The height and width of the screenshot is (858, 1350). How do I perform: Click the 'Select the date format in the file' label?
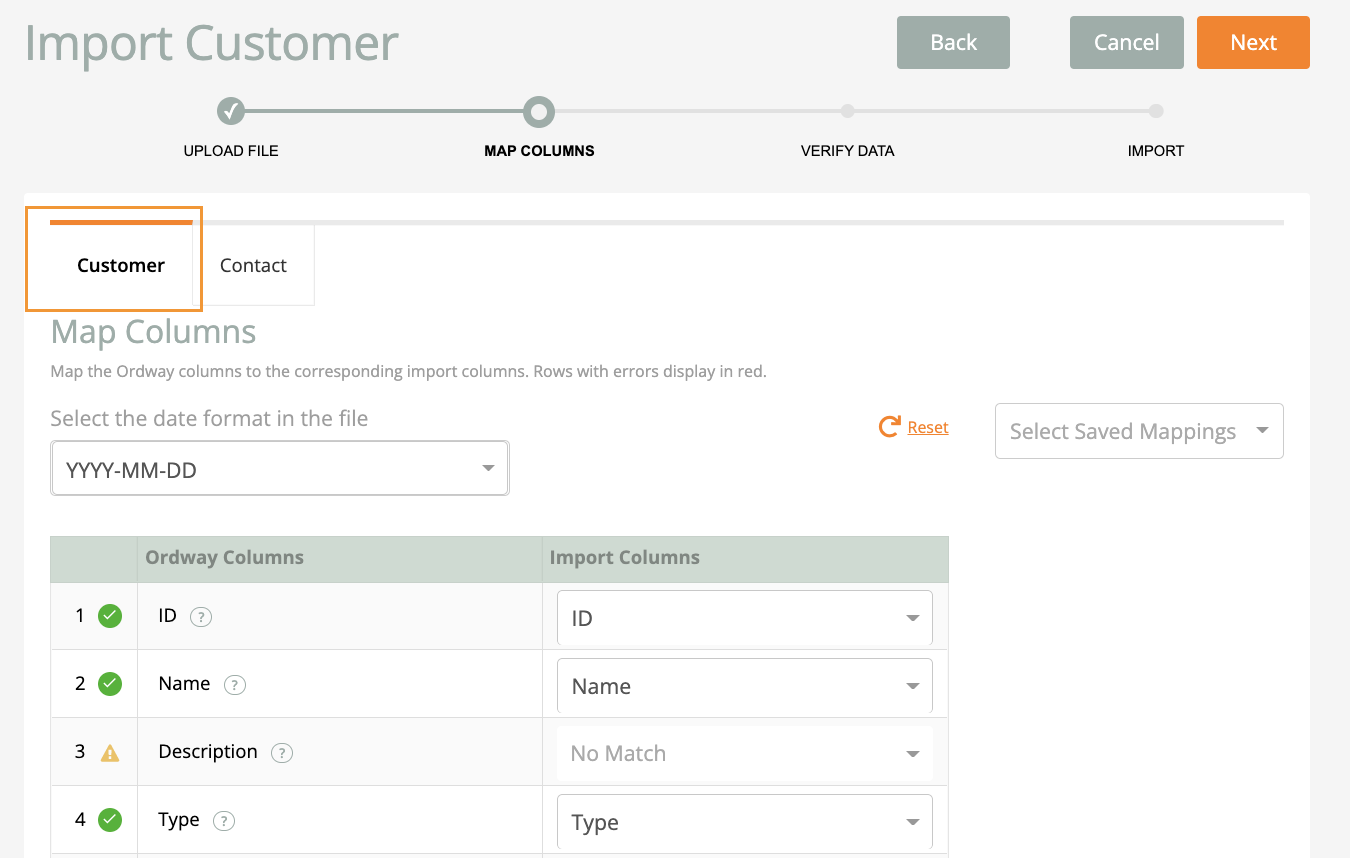[209, 419]
